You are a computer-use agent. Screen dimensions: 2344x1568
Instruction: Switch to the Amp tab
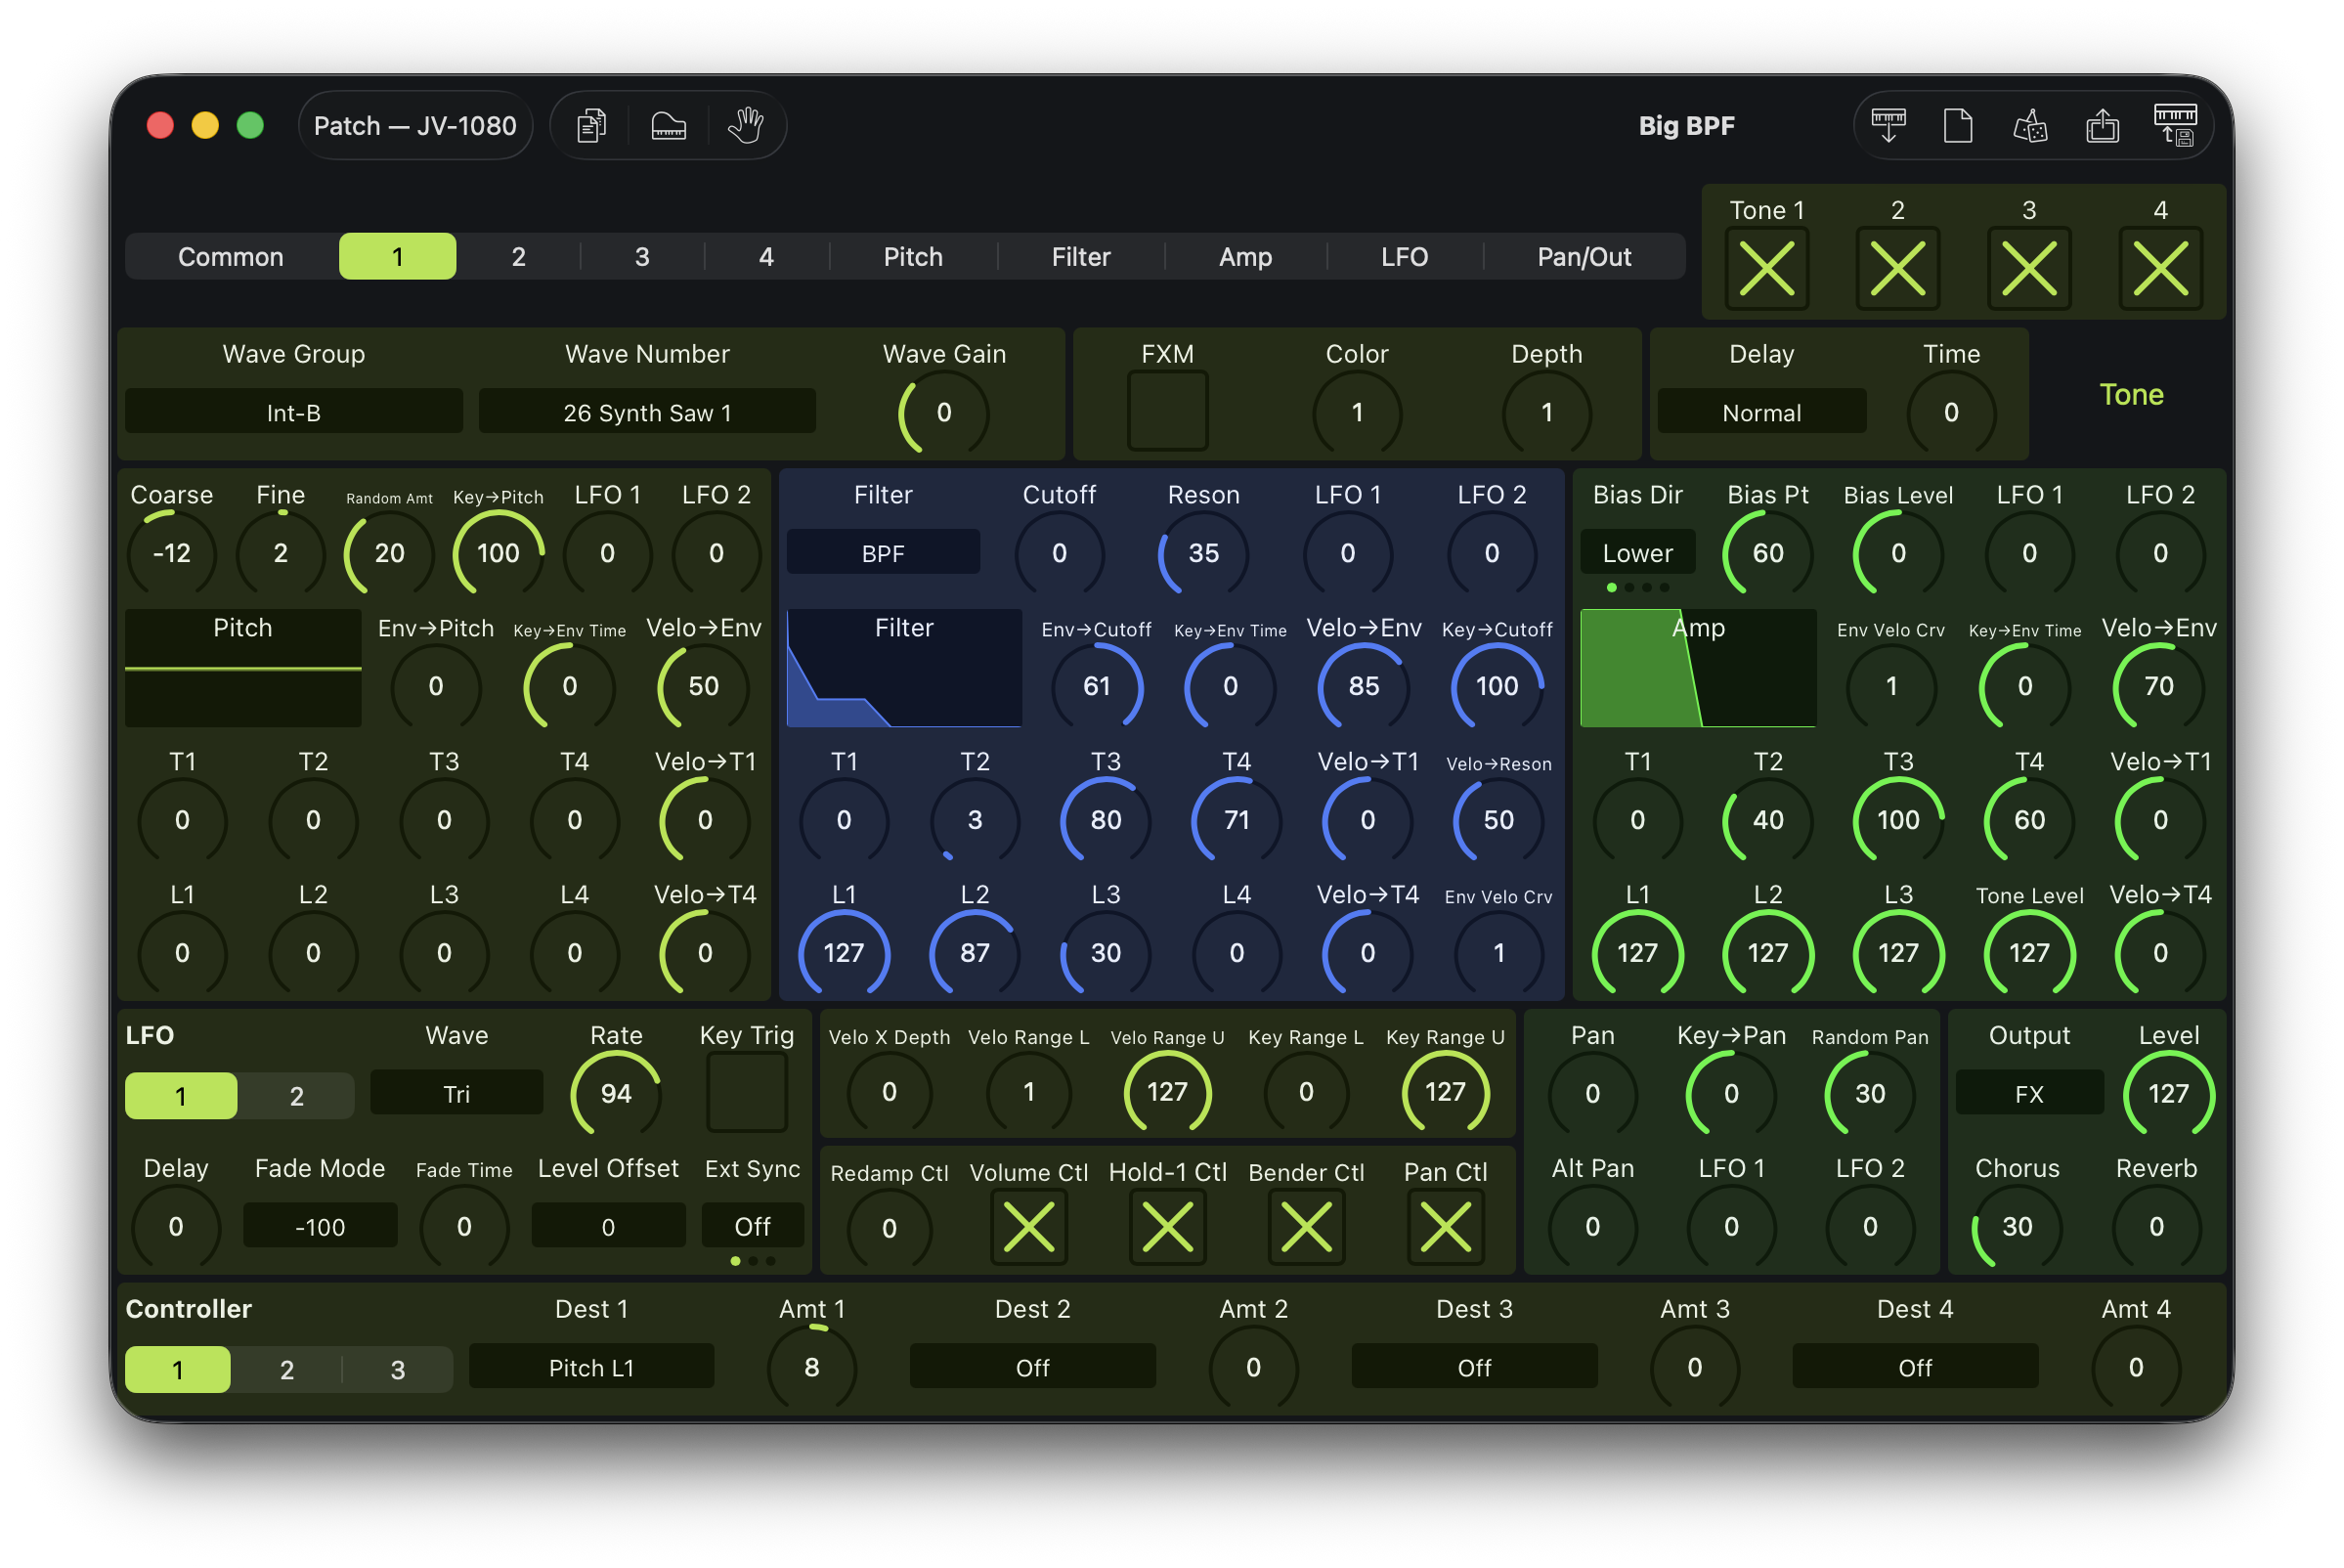1245,257
